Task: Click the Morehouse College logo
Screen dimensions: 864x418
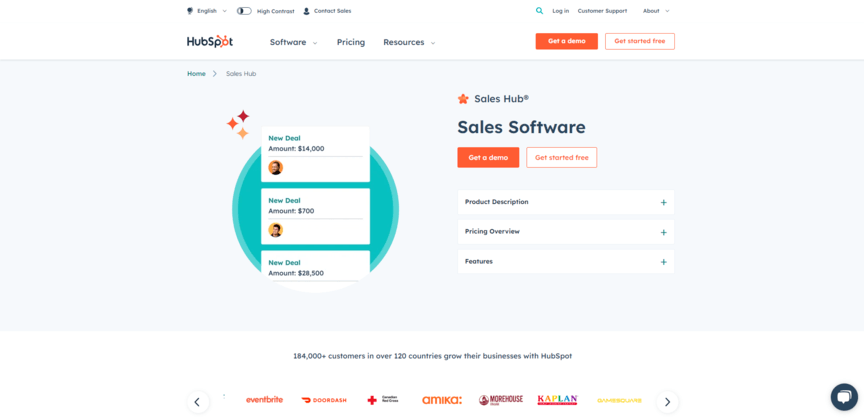Action: click(501, 400)
